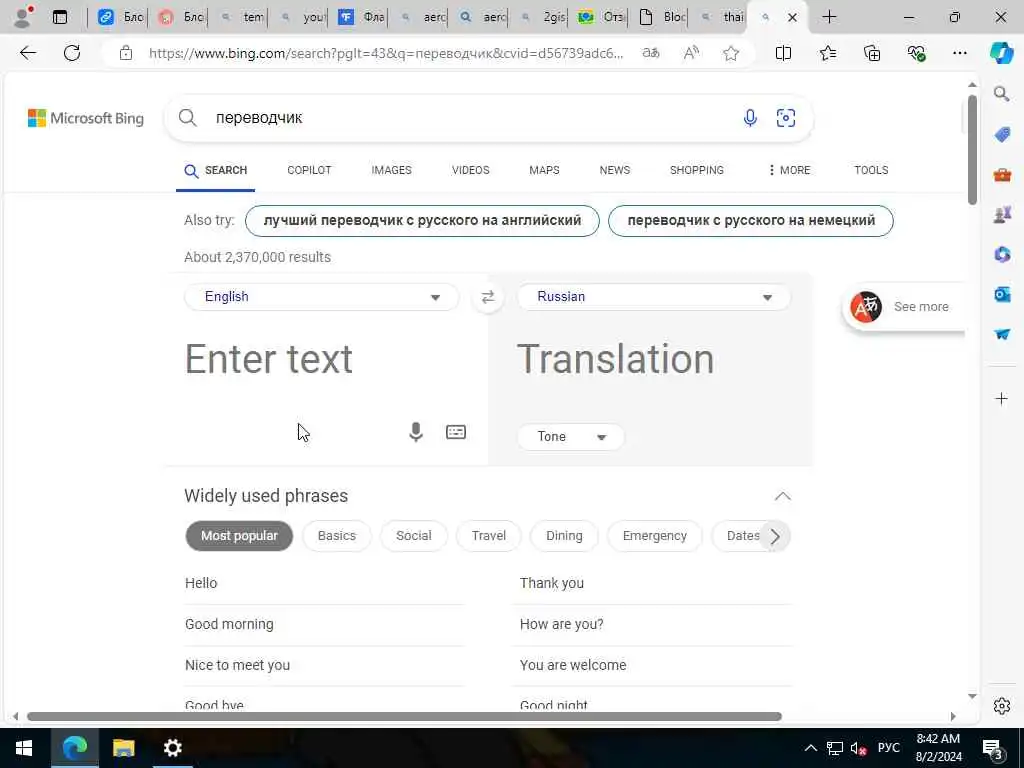
Task: Open Bing visual search camera icon
Action: [x=786, y=118]
